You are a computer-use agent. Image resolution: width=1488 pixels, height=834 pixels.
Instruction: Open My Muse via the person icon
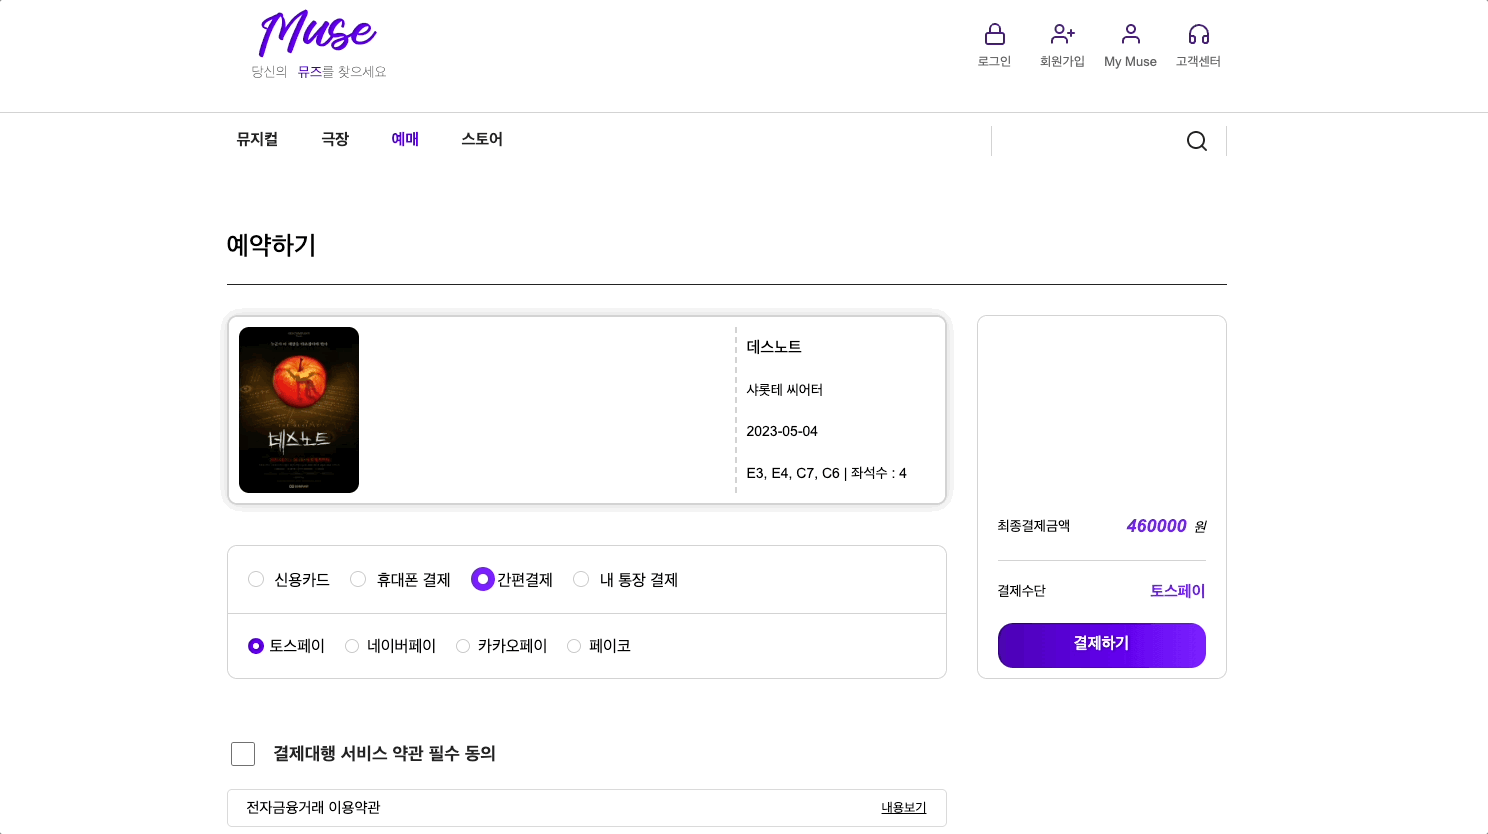pyautogui.click(x=1130, y=33)
